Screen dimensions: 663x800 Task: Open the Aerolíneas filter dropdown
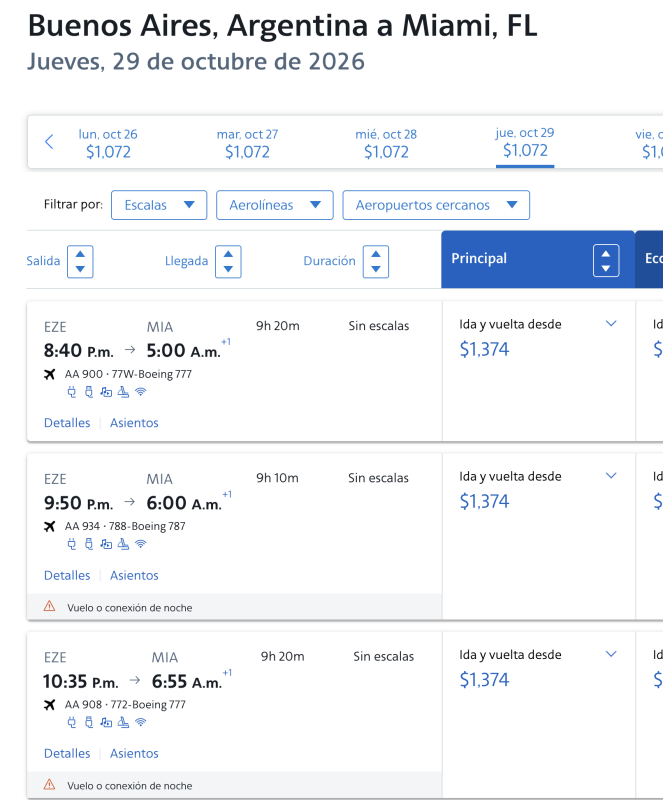coord(274,205)
